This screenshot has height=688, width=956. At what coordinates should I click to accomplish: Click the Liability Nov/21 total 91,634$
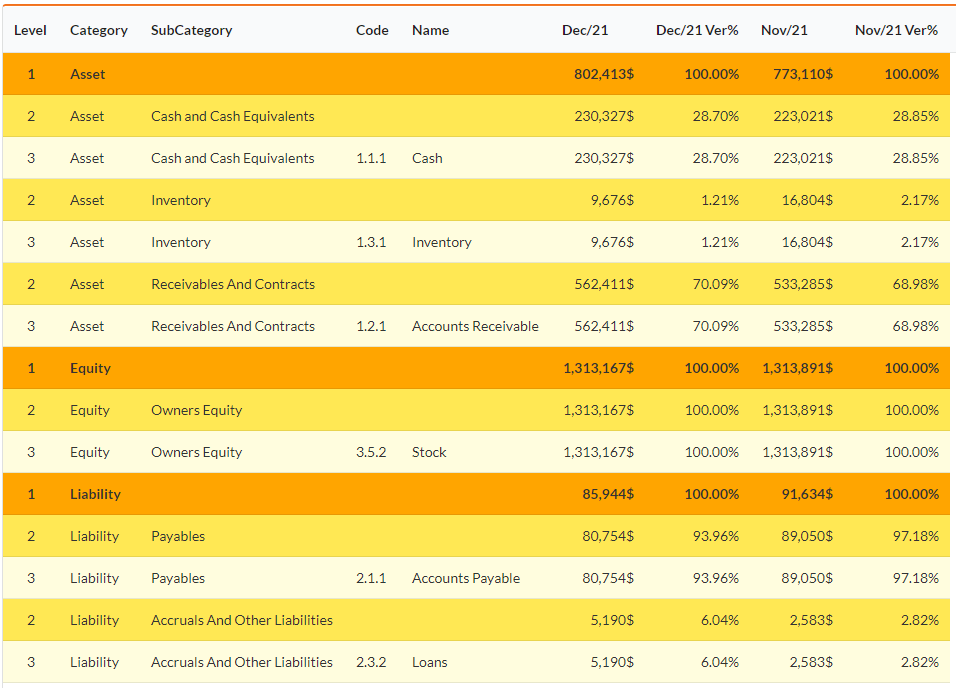pos(807,494)
